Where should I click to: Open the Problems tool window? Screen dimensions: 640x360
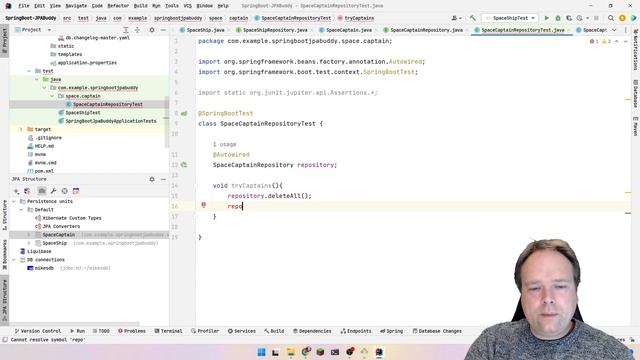tap(132, 331)
